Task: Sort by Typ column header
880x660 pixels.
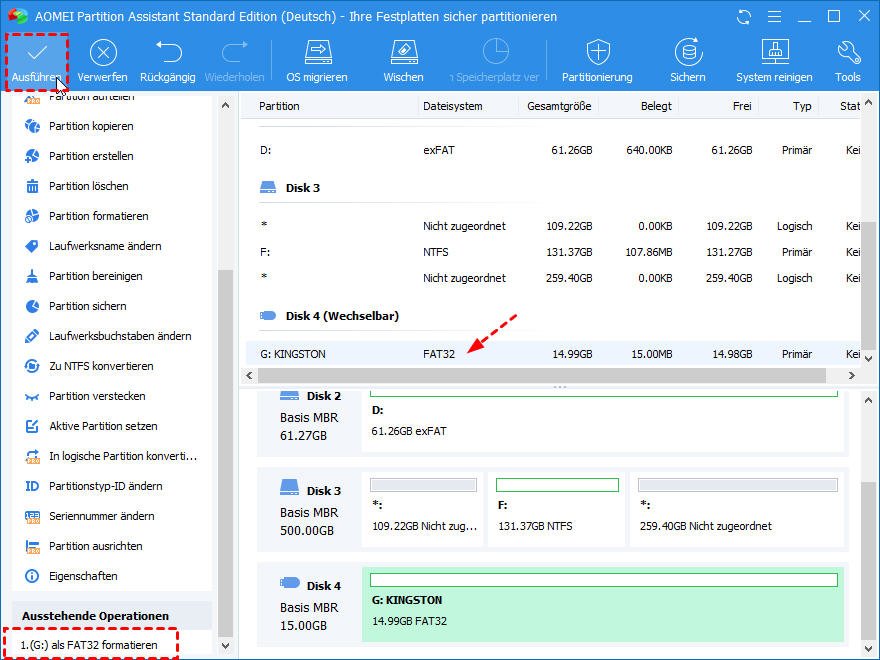Action: [x=802, y=106]
